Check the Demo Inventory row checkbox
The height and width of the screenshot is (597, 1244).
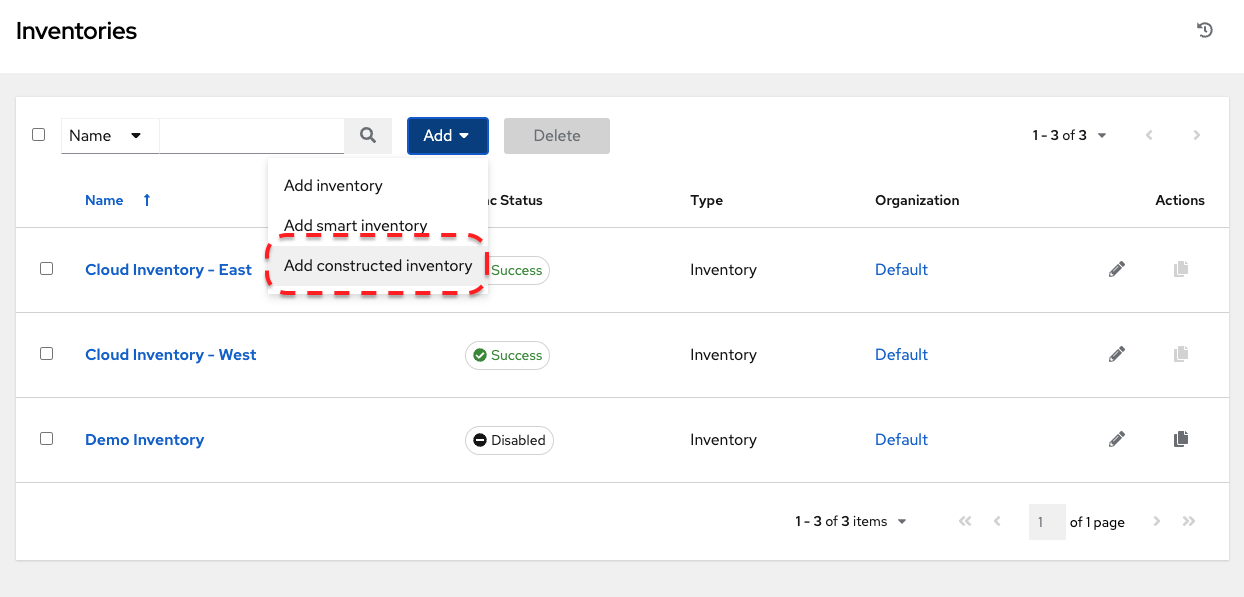(x=47, y=439)
